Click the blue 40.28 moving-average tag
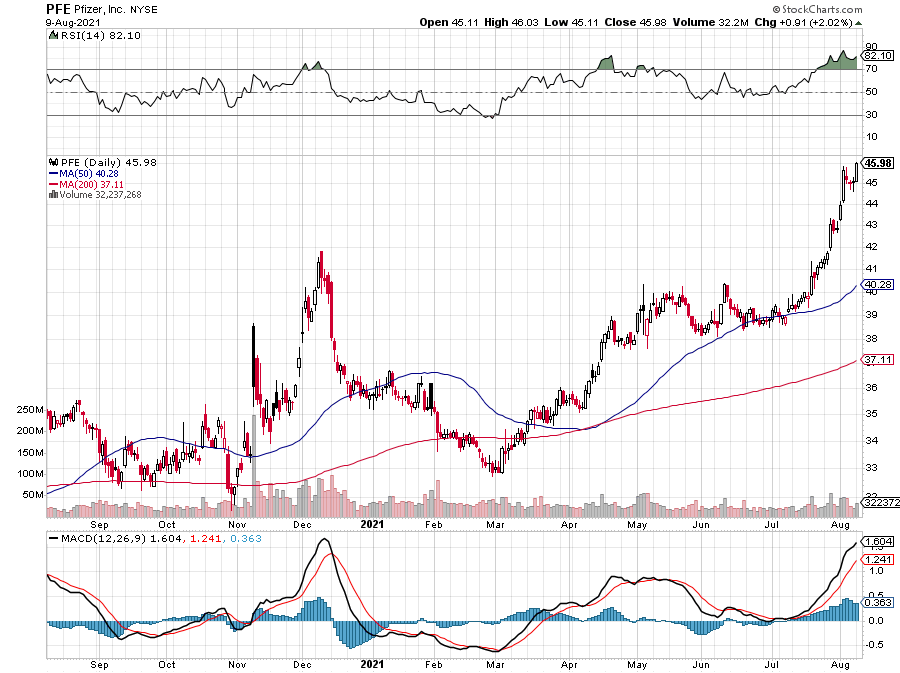This screenshot has height=673, width=900. 878,285
